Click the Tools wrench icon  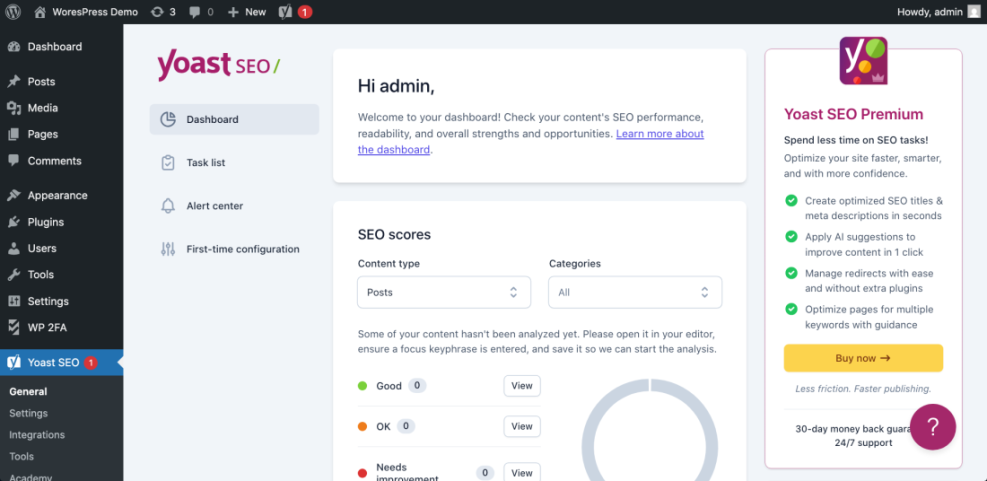[14, 274]
